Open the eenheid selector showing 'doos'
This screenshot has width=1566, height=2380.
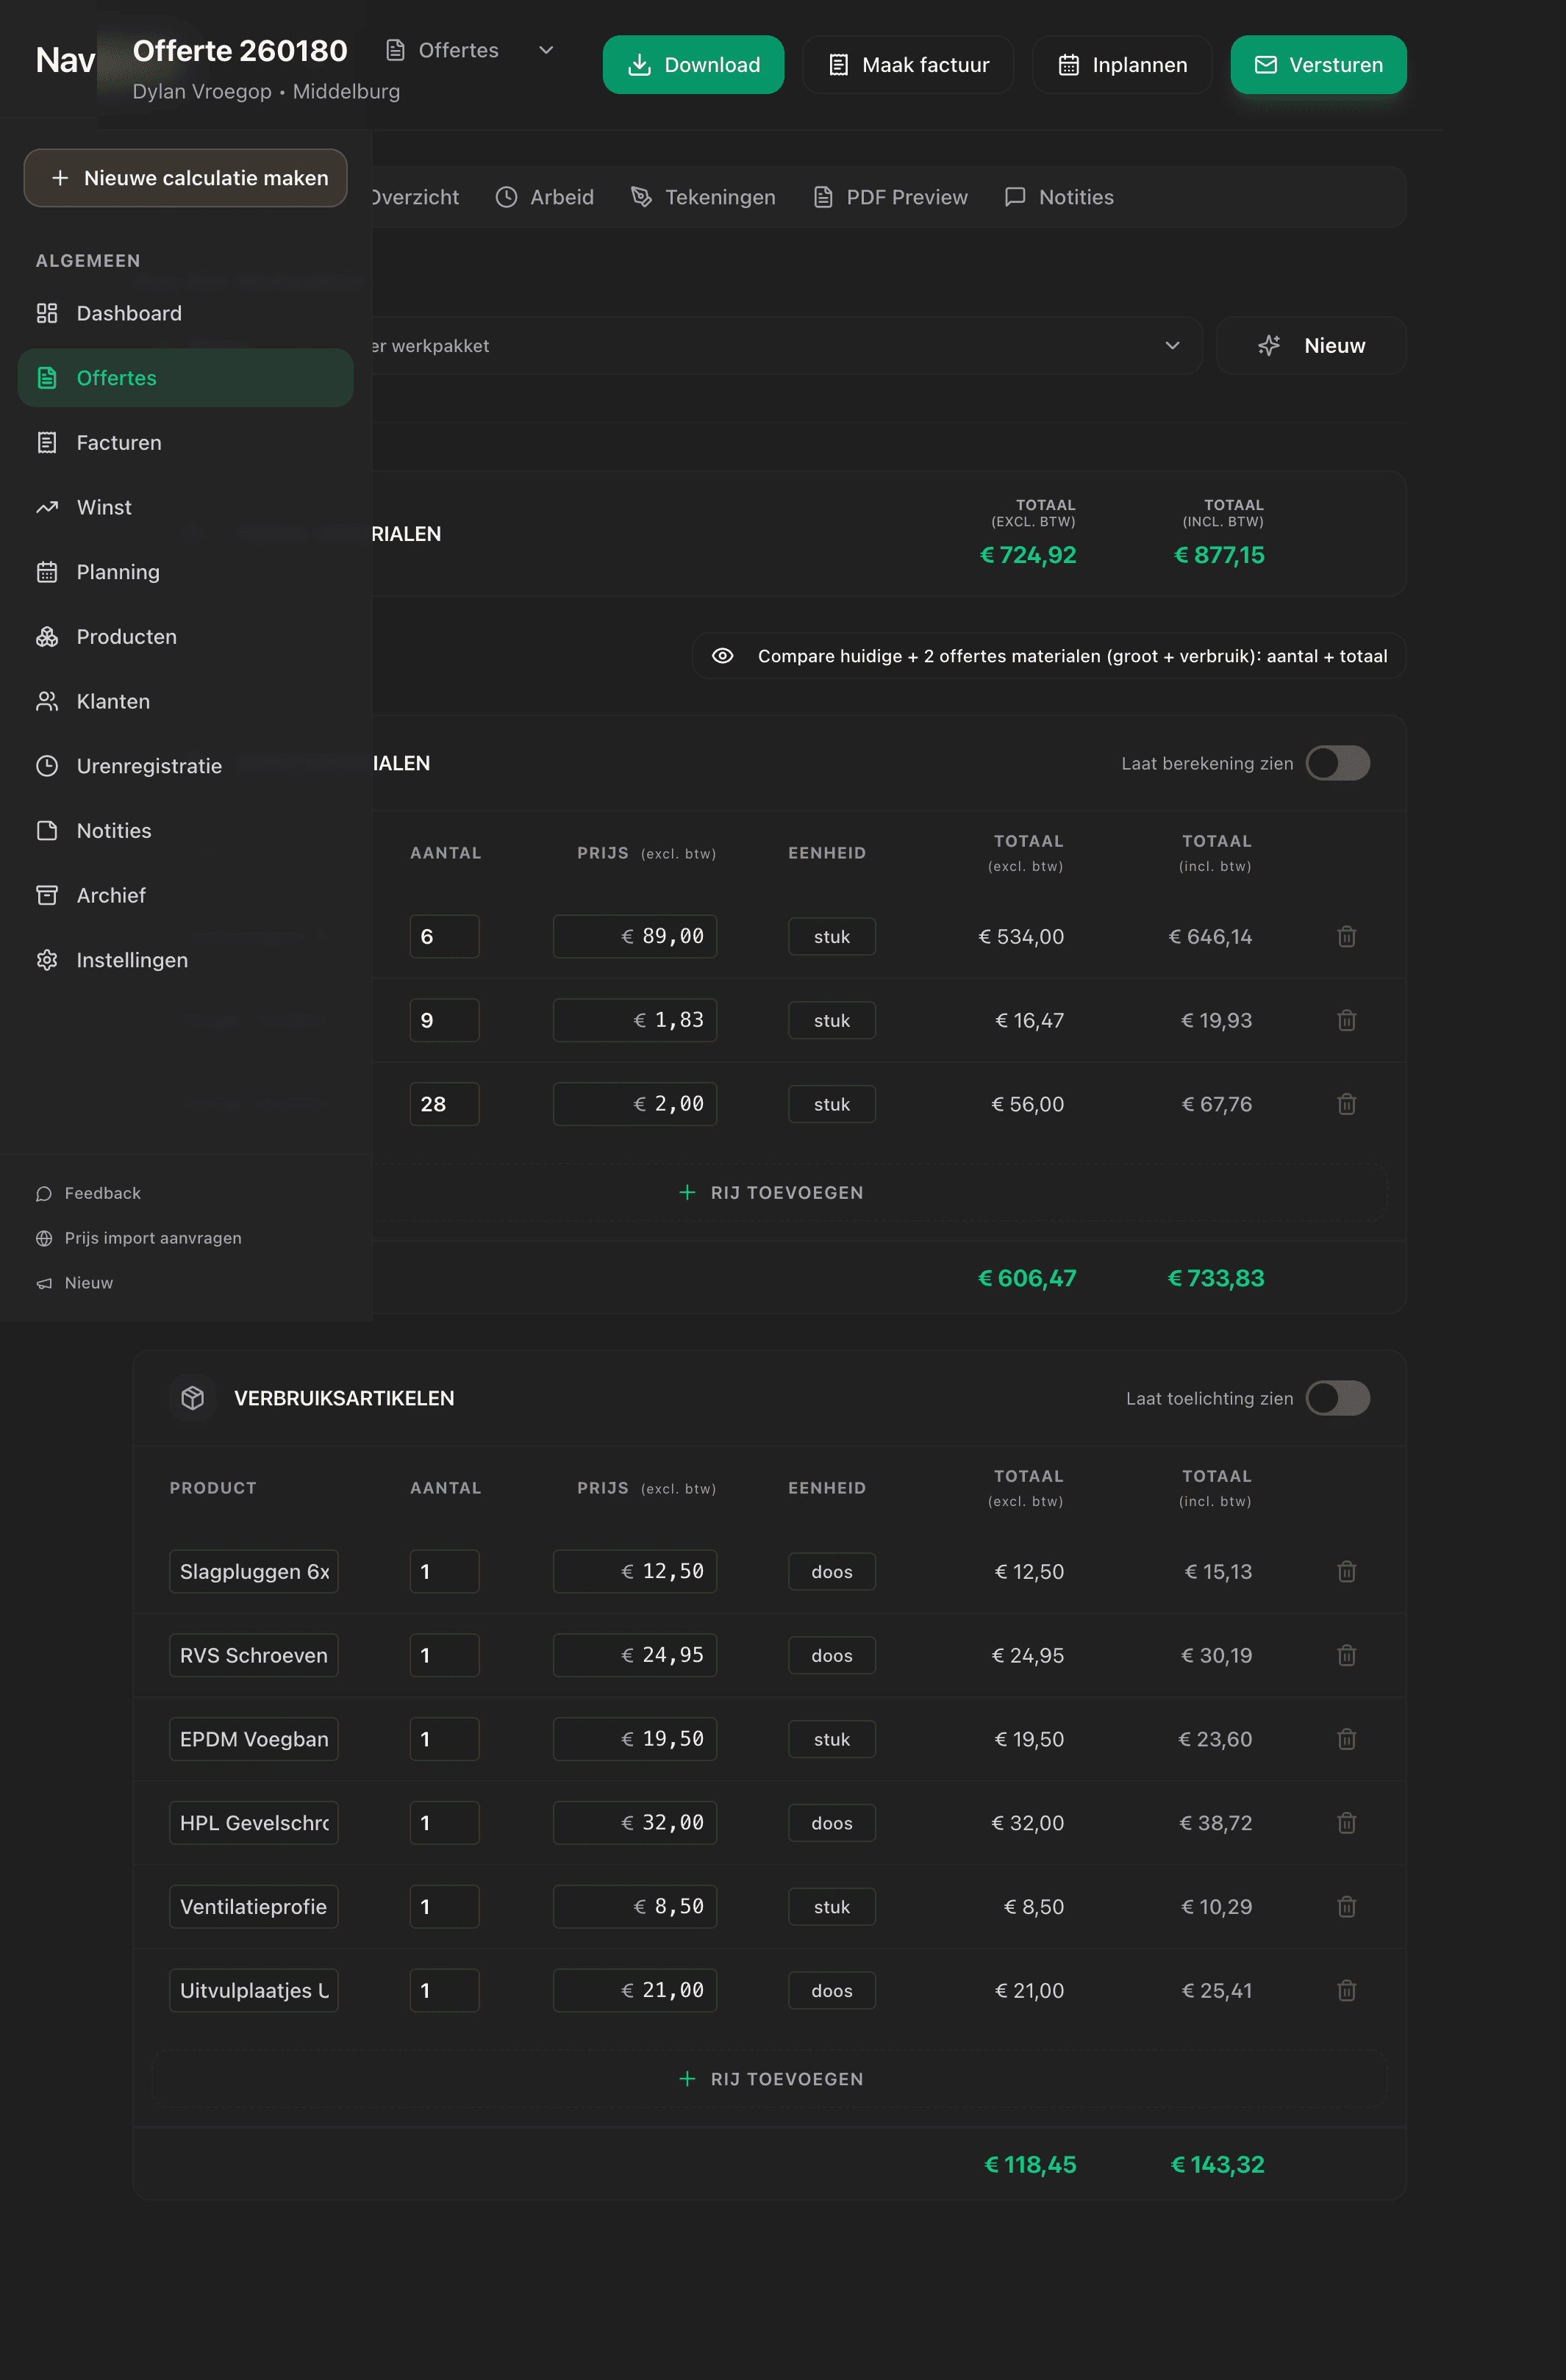click(832, 1571)
